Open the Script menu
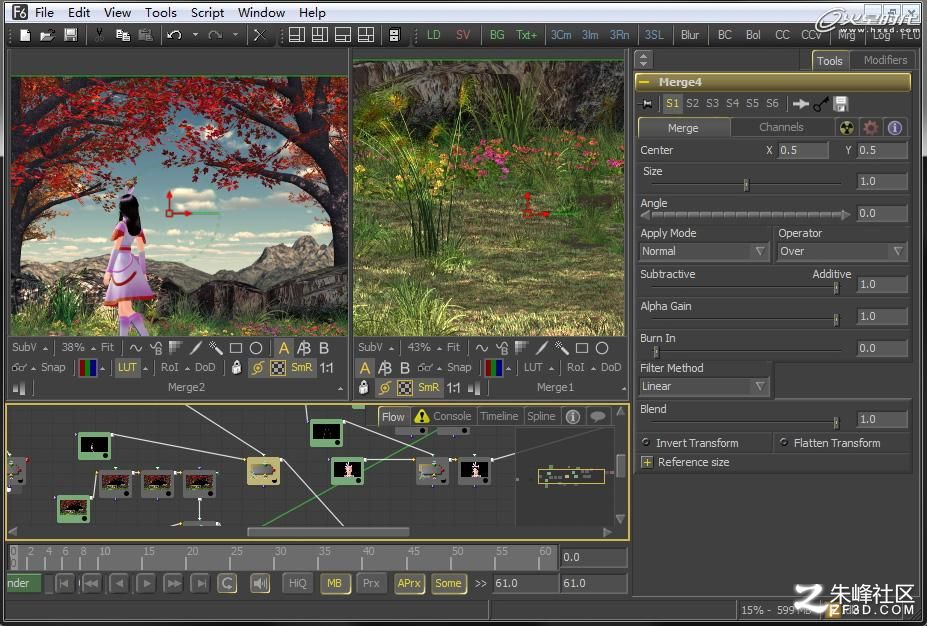 (207, 12)
